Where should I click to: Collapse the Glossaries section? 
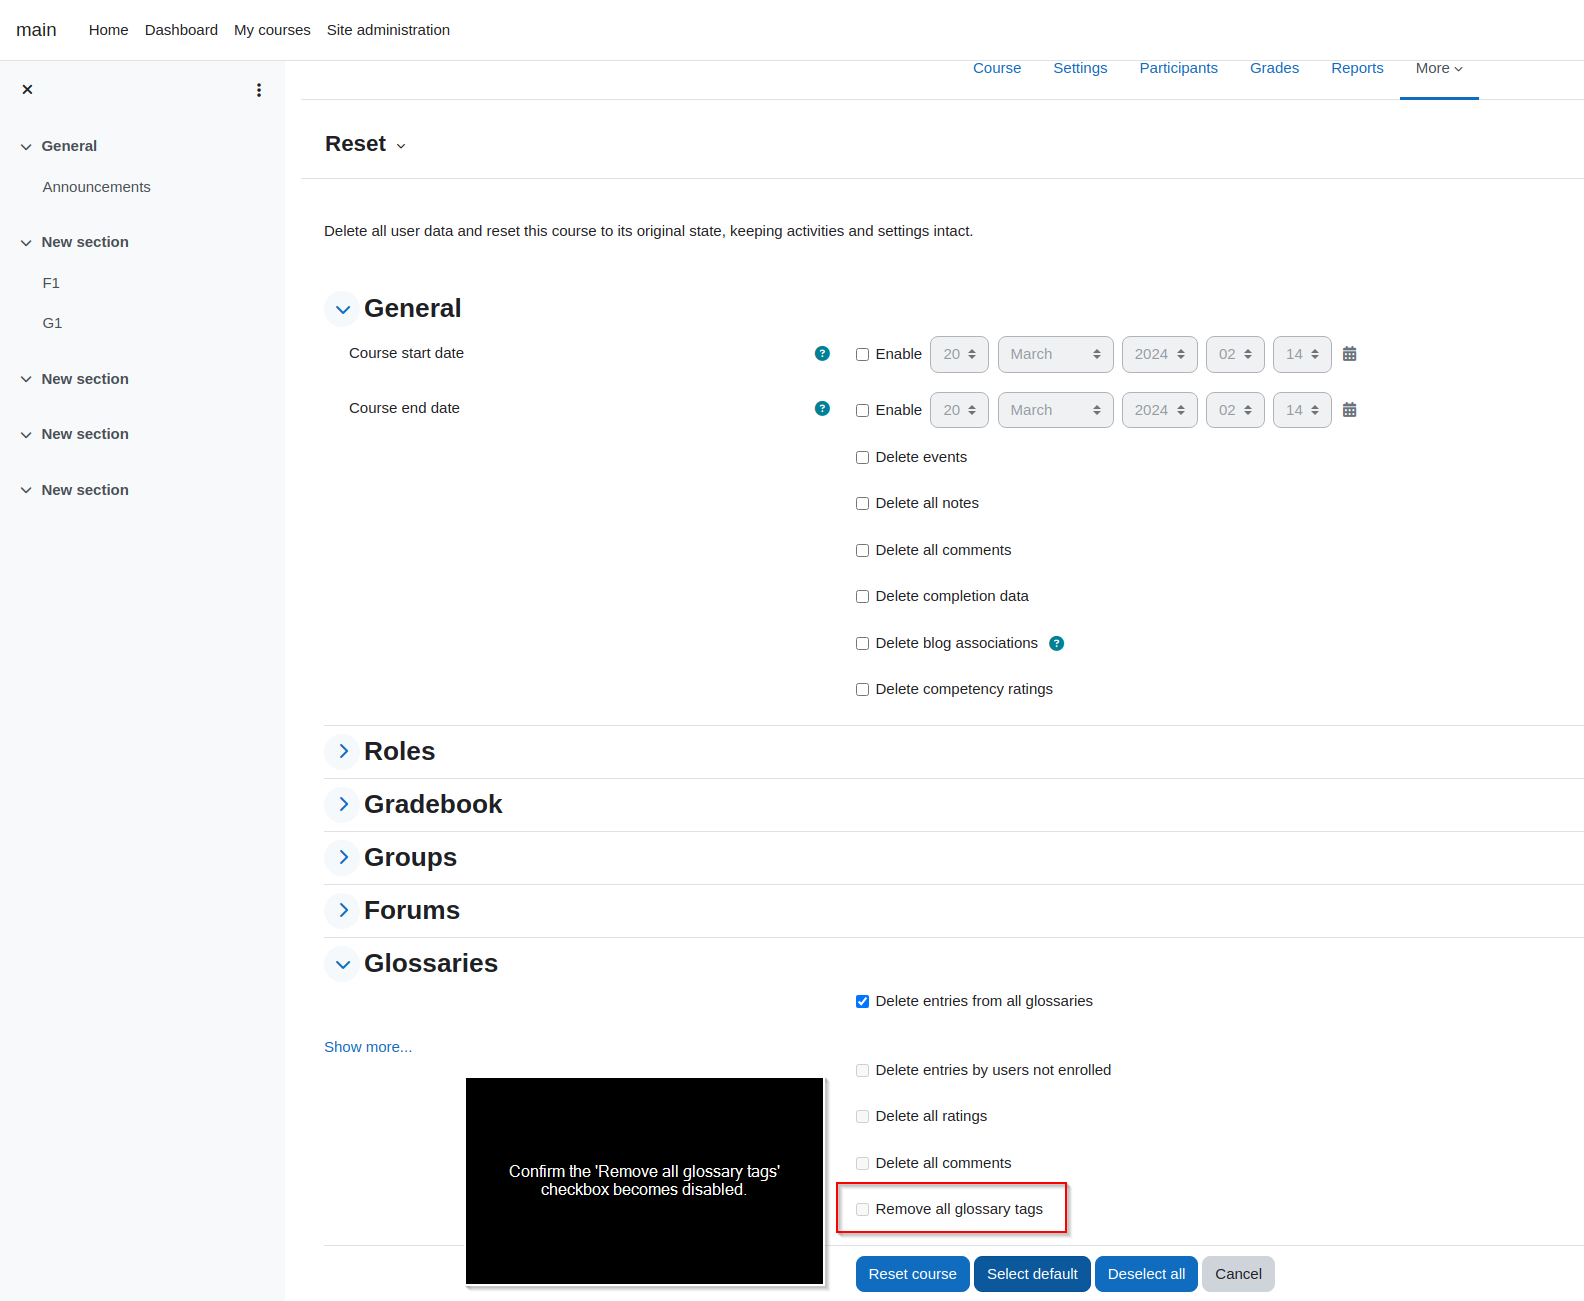coord(342,964)
